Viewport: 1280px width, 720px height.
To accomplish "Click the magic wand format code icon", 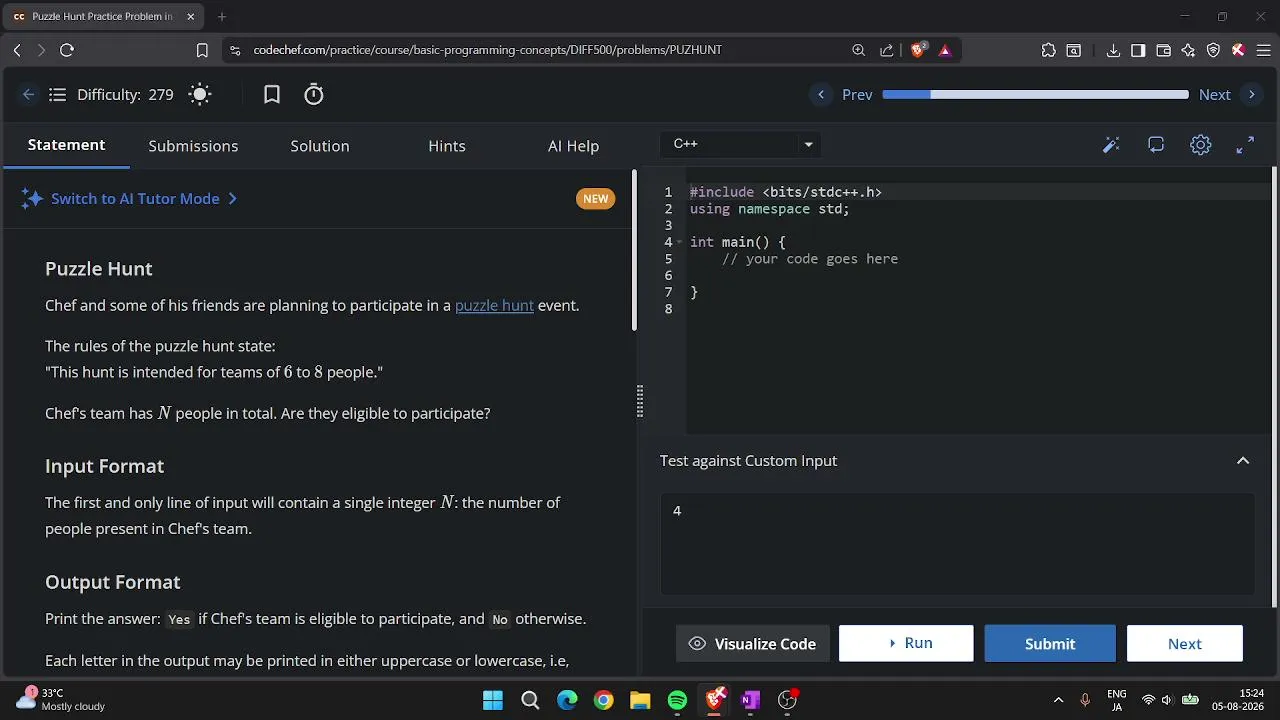I will tap(1111, 145).
